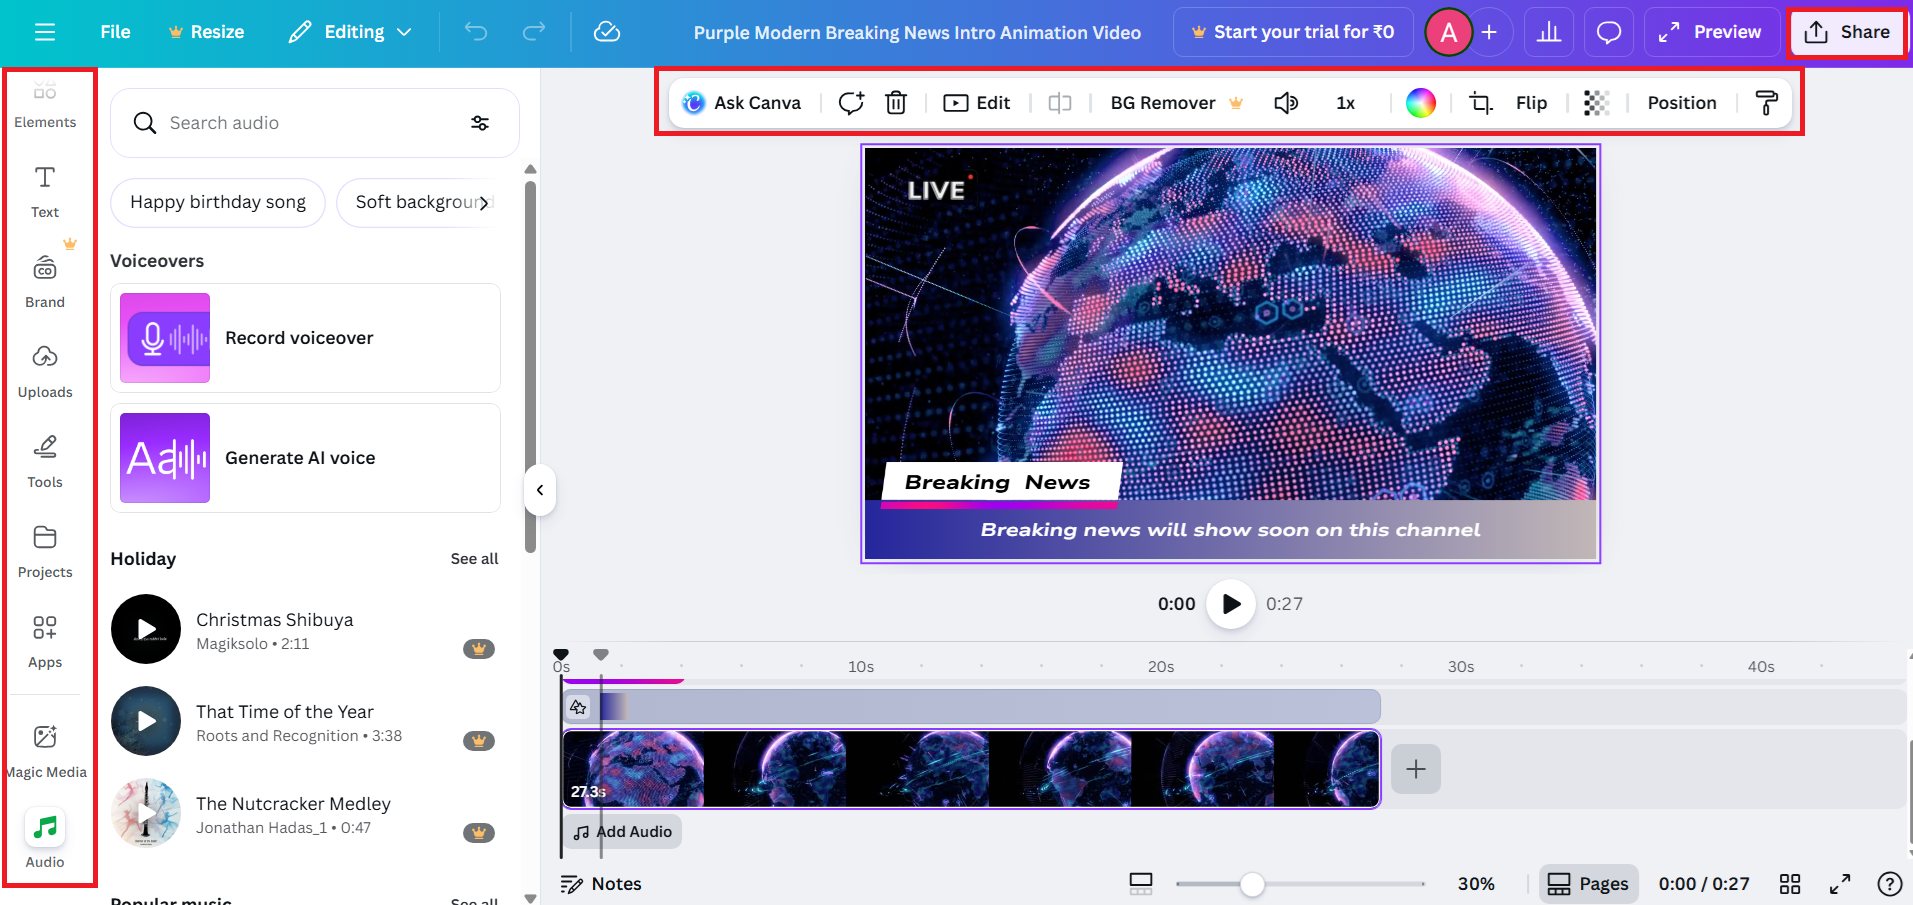1913x905 pixels.
Task: Show more suggestion chips arrow
Action: coord(484,203)
